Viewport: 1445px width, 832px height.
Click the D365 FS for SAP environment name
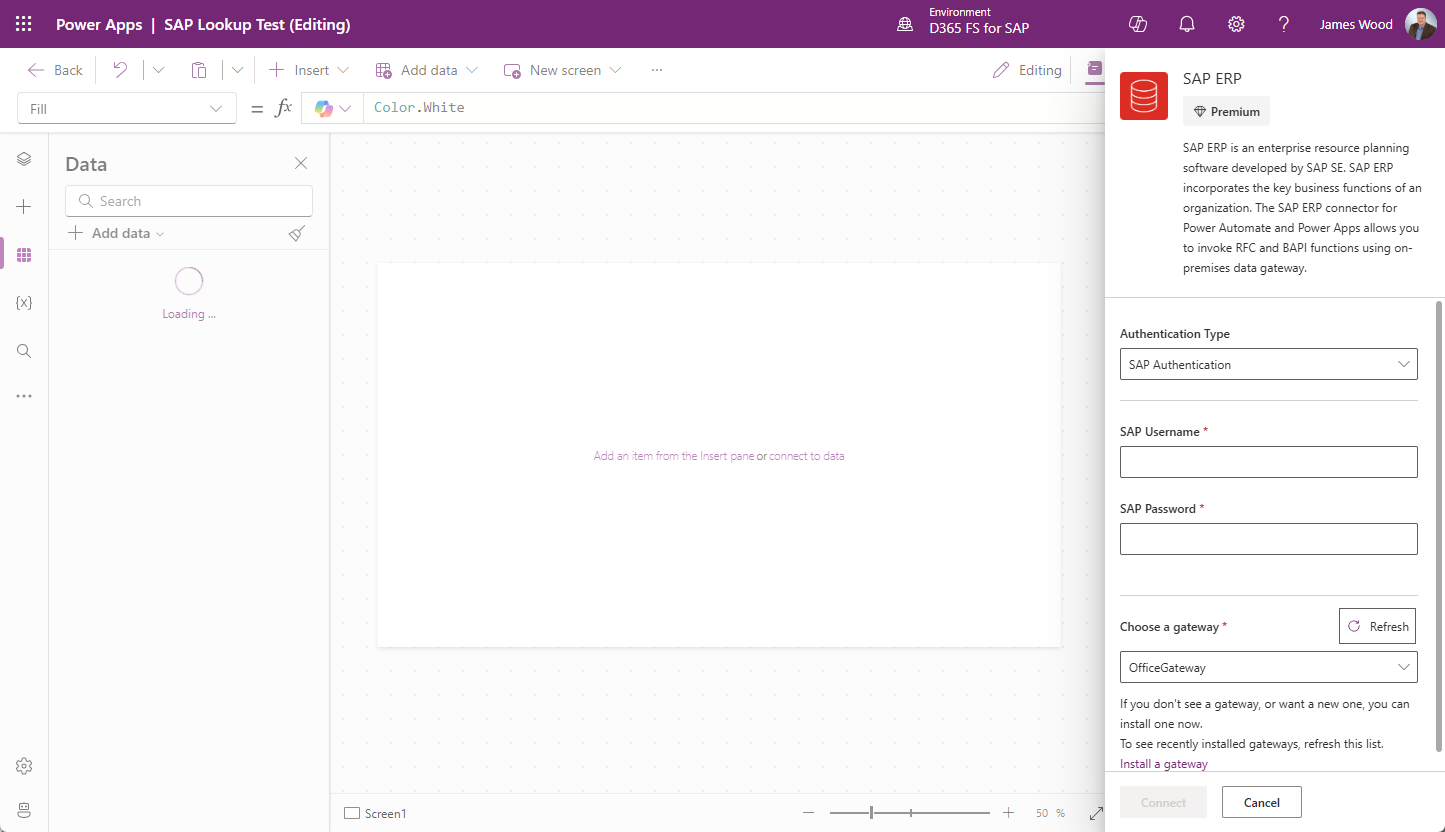(x=979, y=29)
